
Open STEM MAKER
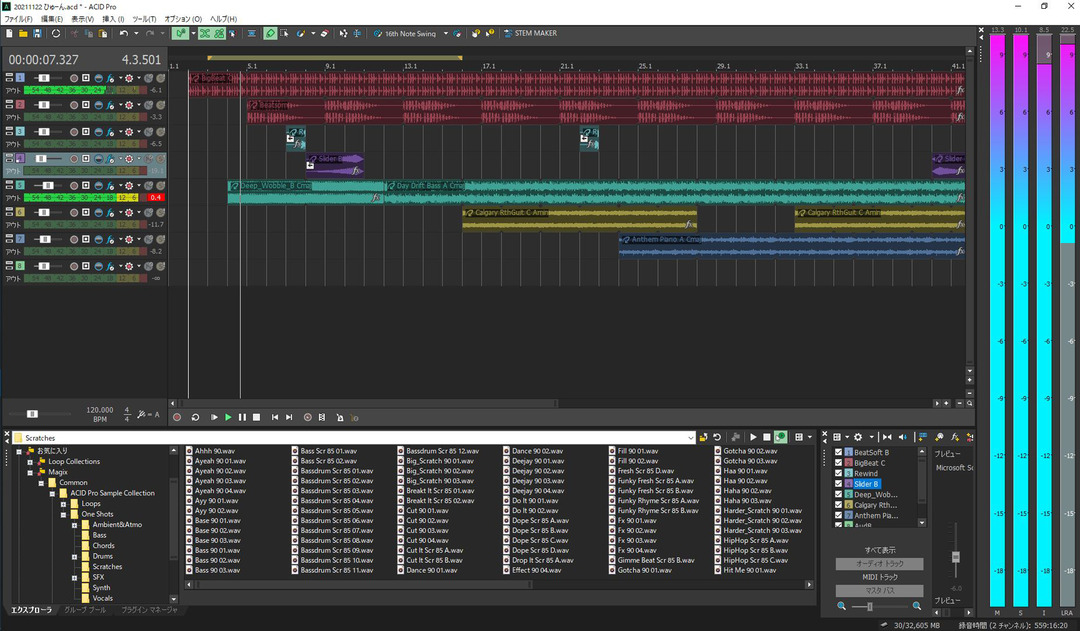530,33
